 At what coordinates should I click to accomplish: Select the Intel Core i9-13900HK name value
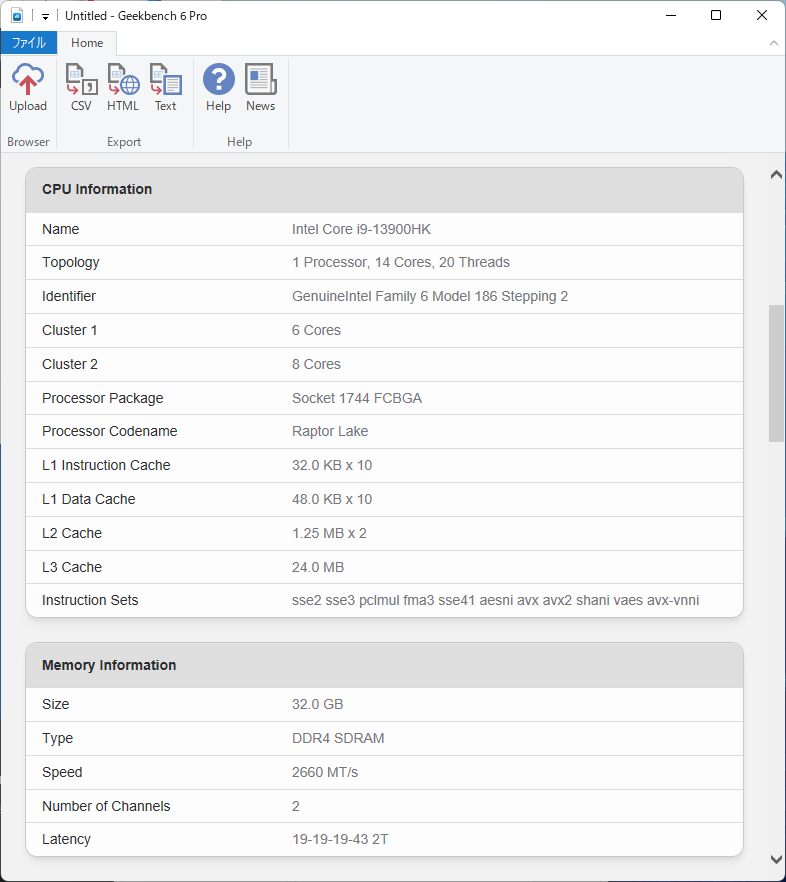[361, 229]
